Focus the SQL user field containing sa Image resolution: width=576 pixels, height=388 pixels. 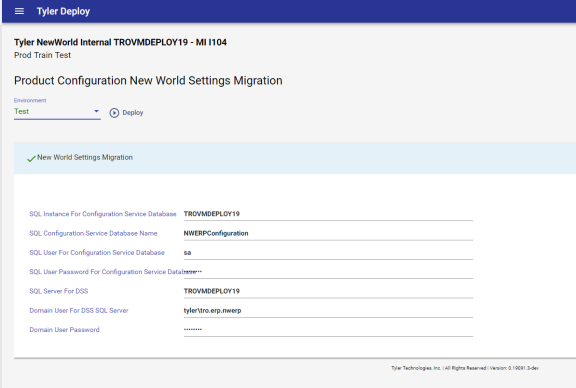coord(328,253)
